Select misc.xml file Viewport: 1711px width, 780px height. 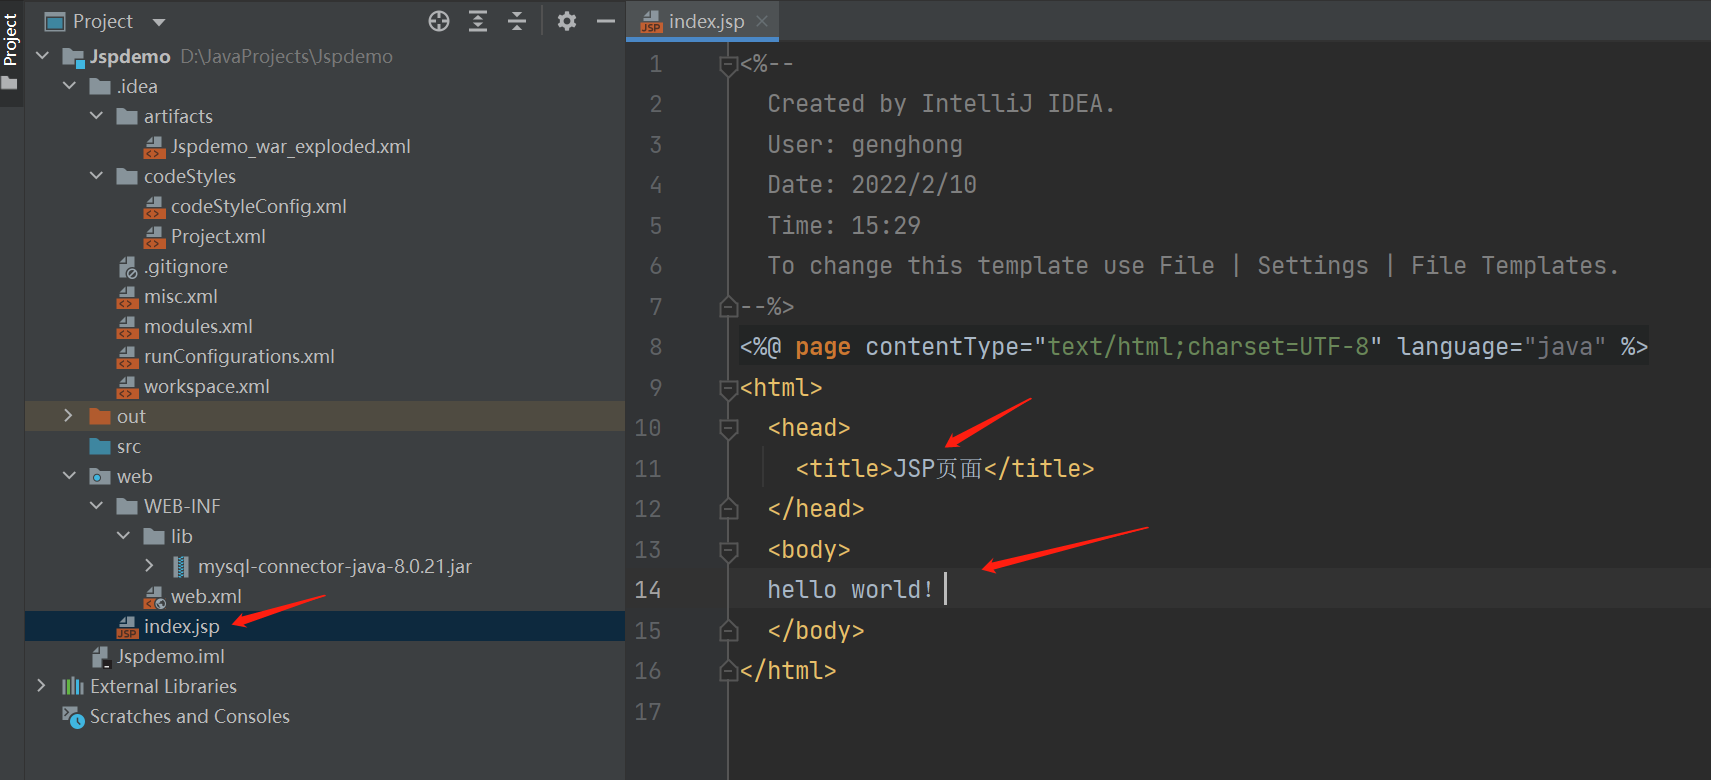click(180, 296)
